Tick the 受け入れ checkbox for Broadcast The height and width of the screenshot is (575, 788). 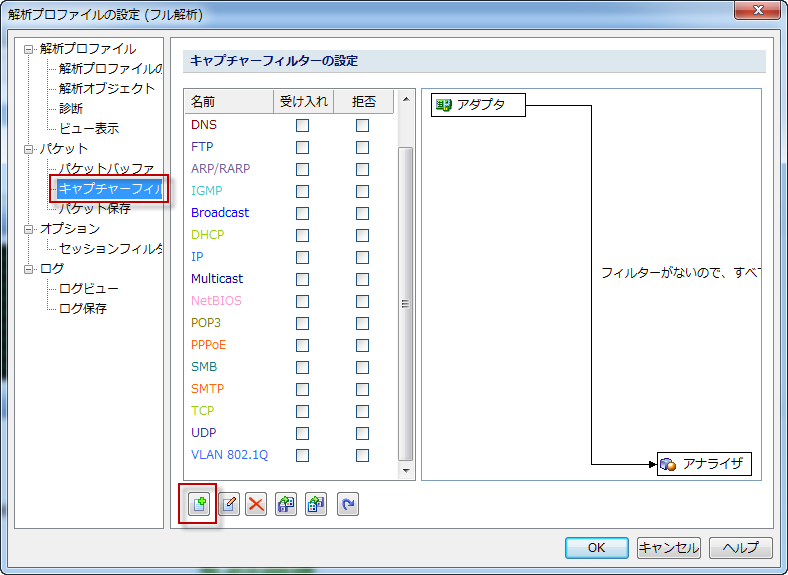pos(302,213)
